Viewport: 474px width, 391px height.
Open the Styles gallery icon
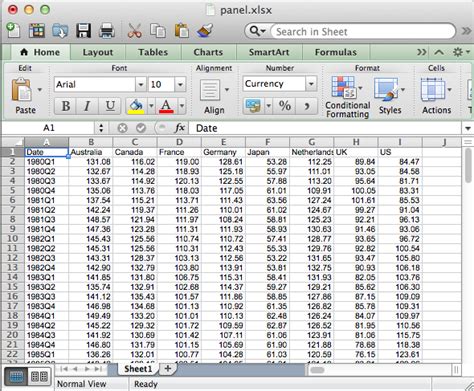coord(386,90)
